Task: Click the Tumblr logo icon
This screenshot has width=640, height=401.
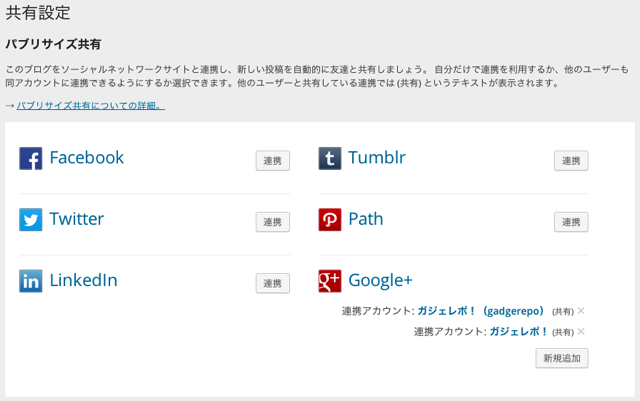Action: (330, 158)
